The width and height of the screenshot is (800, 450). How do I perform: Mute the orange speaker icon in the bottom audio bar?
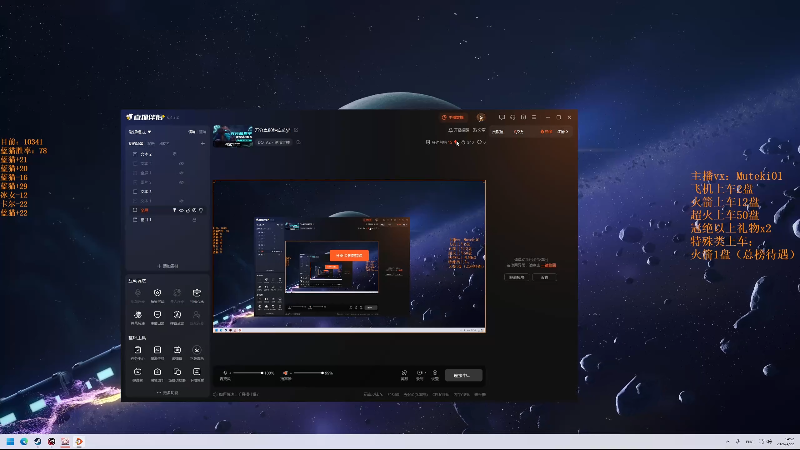(285, 373)
